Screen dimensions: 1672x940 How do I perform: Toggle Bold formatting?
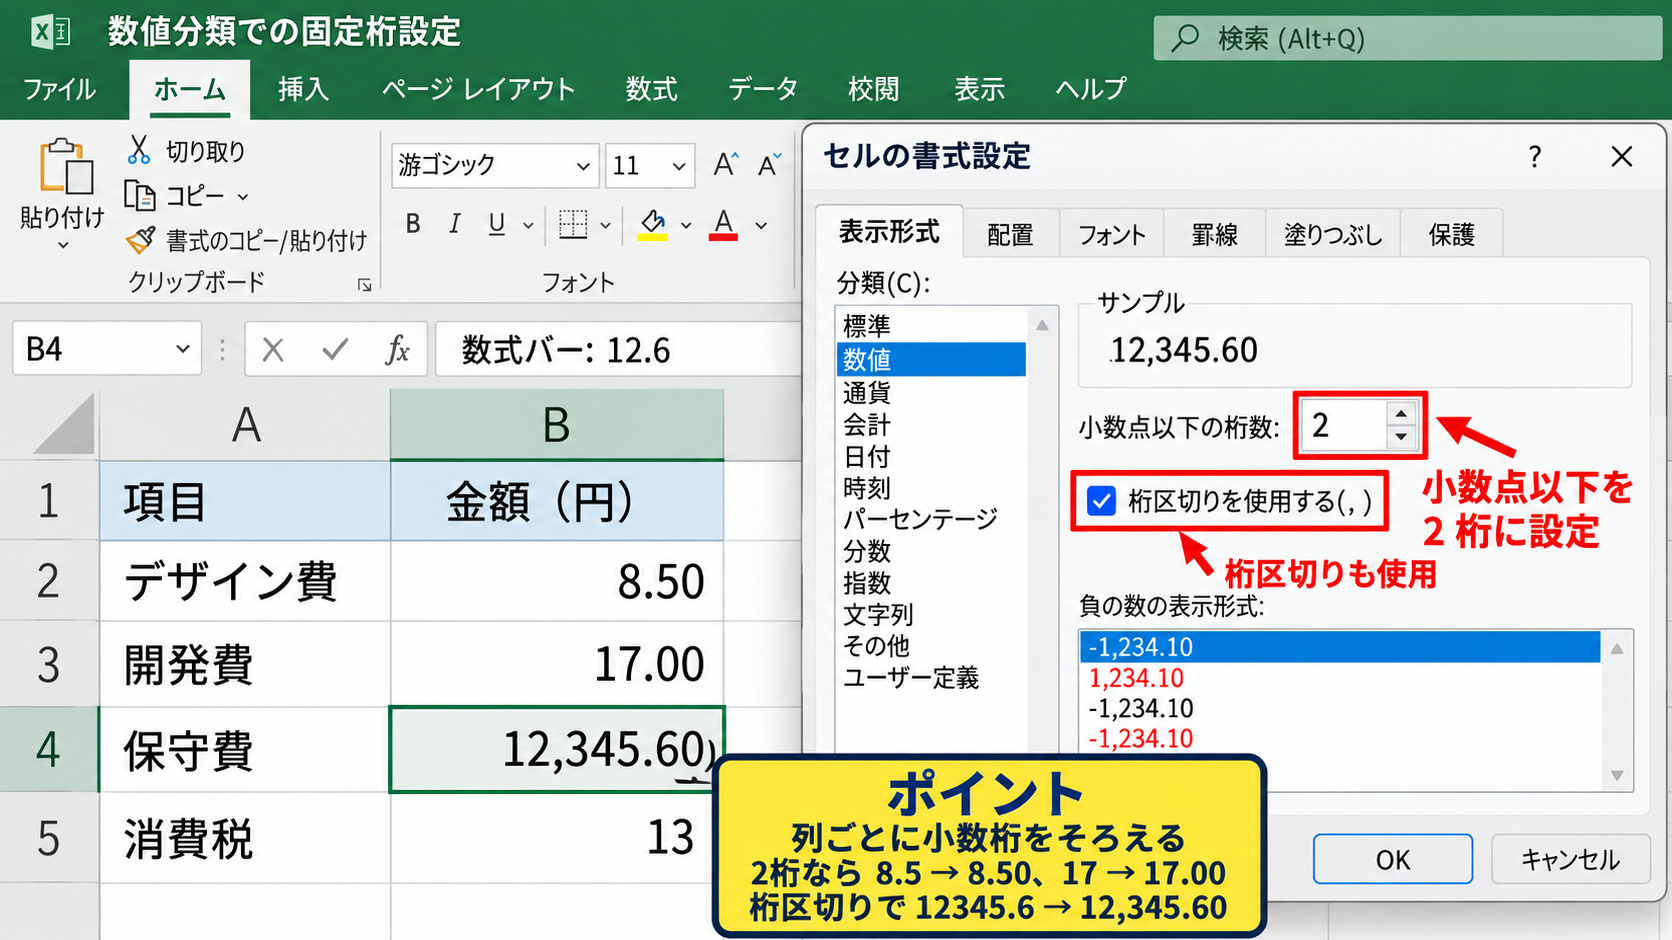413,224
